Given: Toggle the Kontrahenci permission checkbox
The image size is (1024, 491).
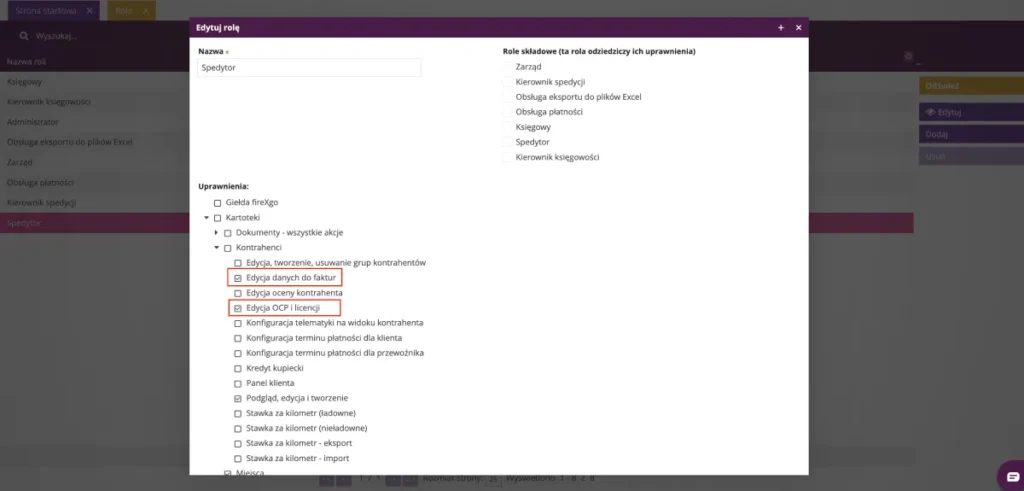Looking at the screenshot, I should coord(228,248).
